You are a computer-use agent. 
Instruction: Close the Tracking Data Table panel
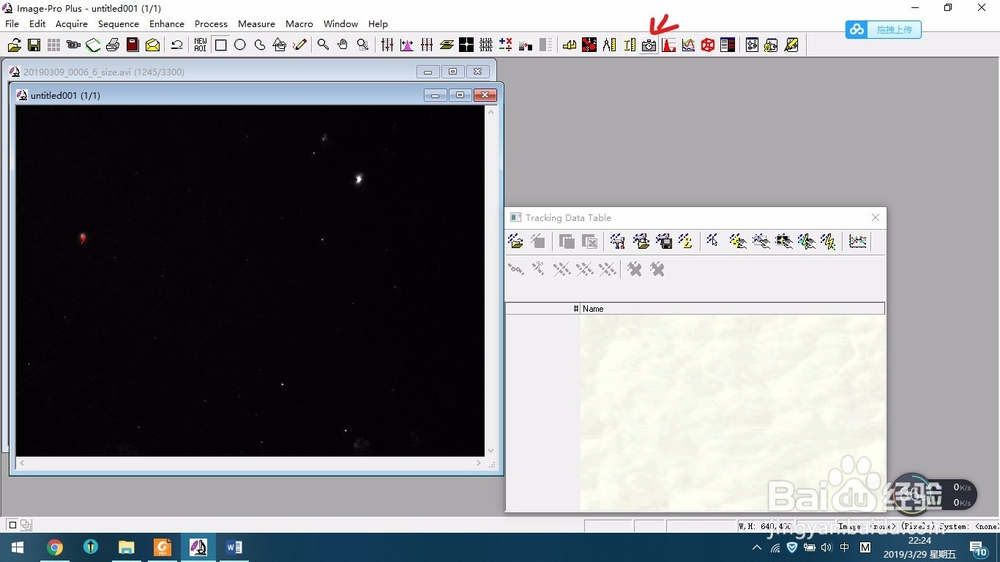[x=876, y=218]
